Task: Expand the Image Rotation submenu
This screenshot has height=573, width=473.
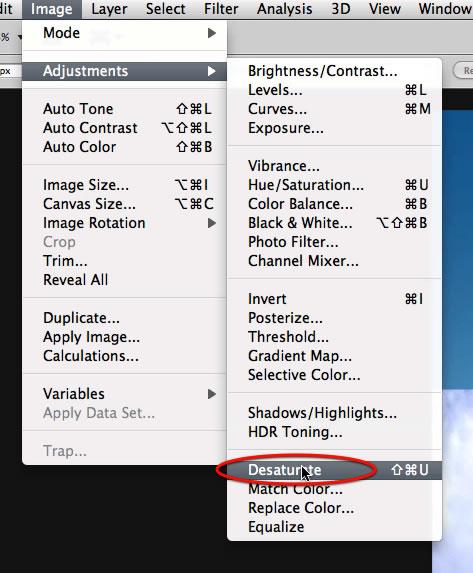Action: pyautogui.click(x=124, y=223)
